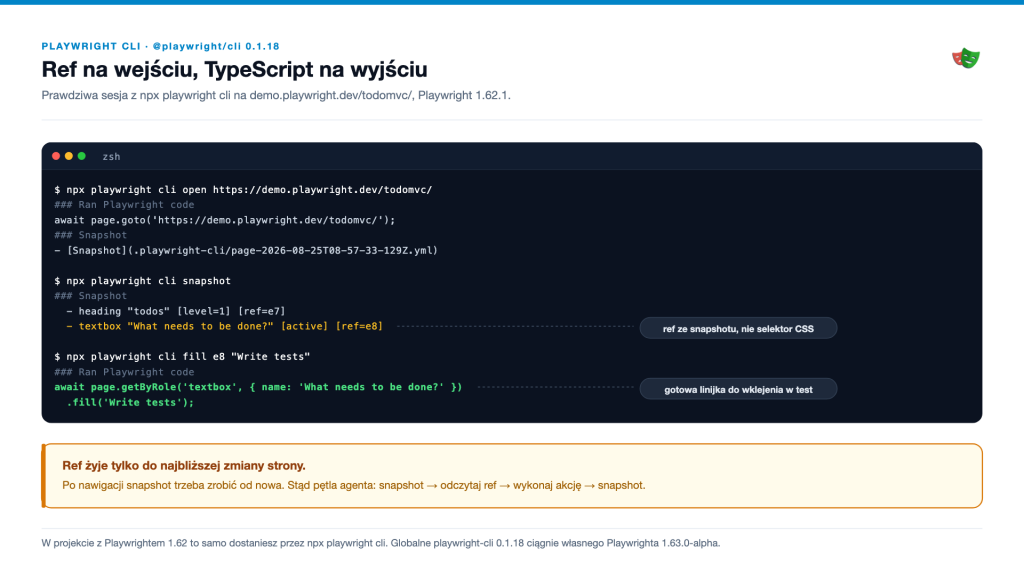Click the '### Snapshot' comment above the heading line
1024x564 pixels.
[x=91, y=296]
